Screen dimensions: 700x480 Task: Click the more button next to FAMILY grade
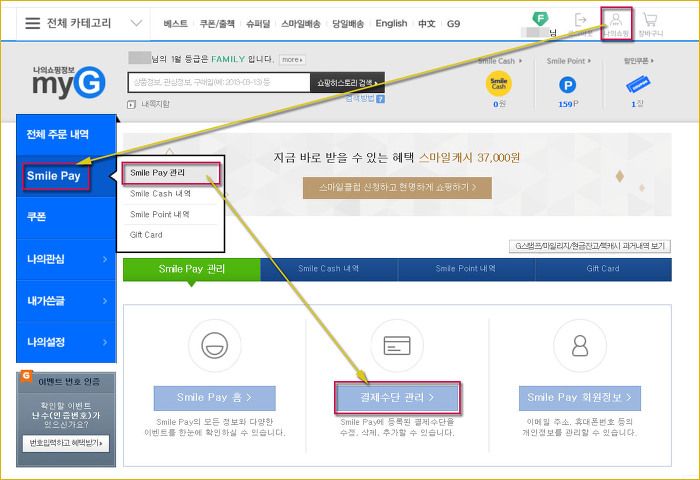292,59
